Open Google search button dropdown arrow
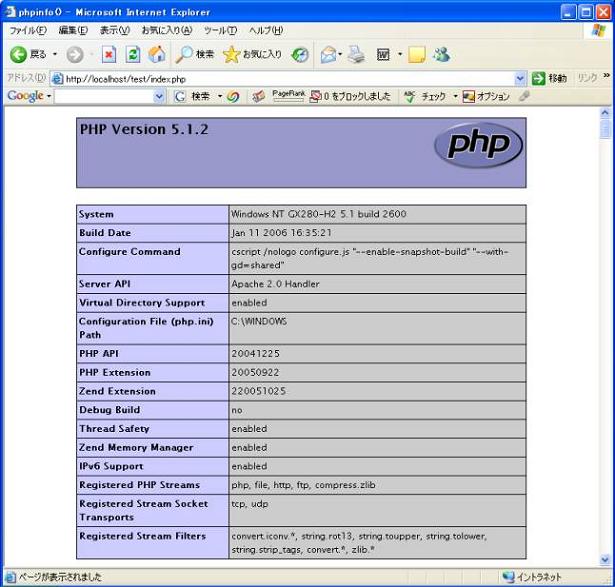Viewport: 615px width, 587px height. pos(220,96)
